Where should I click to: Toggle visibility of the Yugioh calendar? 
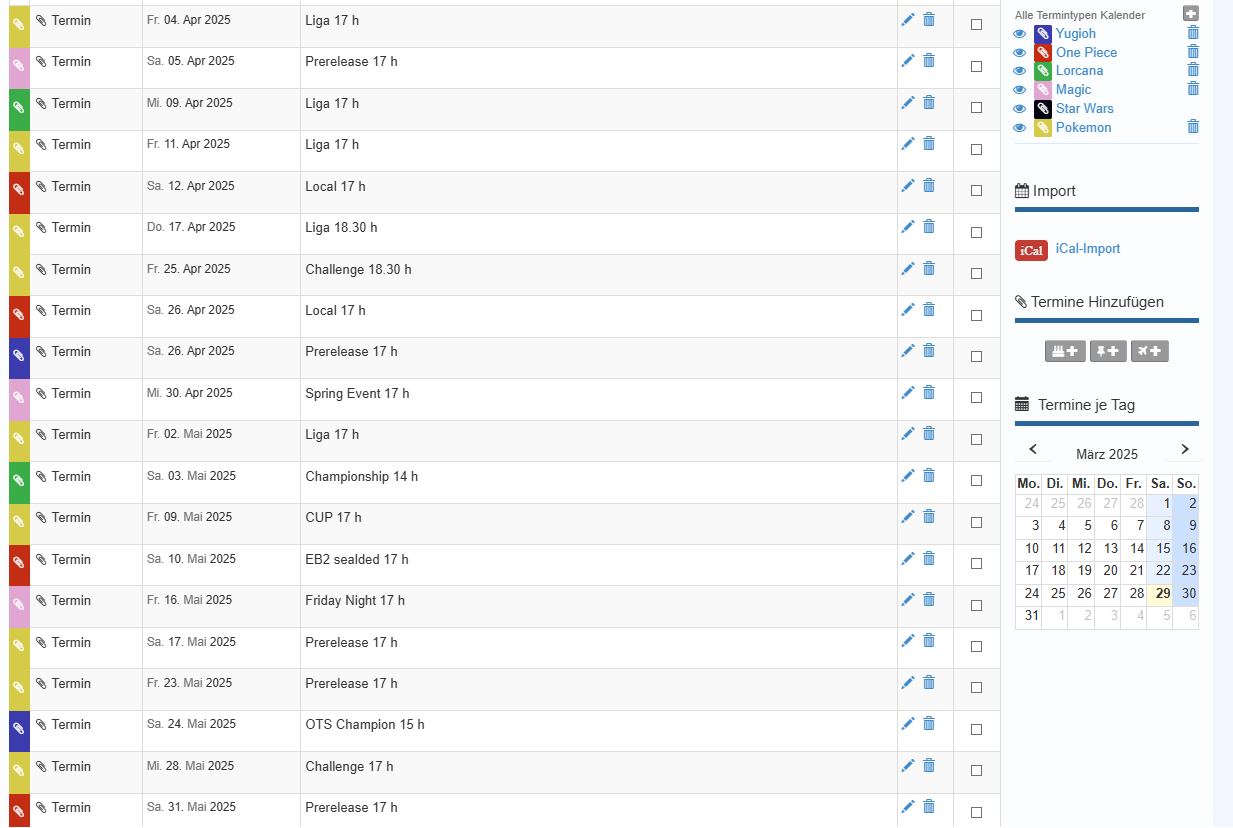click(x=1020, y=34)
